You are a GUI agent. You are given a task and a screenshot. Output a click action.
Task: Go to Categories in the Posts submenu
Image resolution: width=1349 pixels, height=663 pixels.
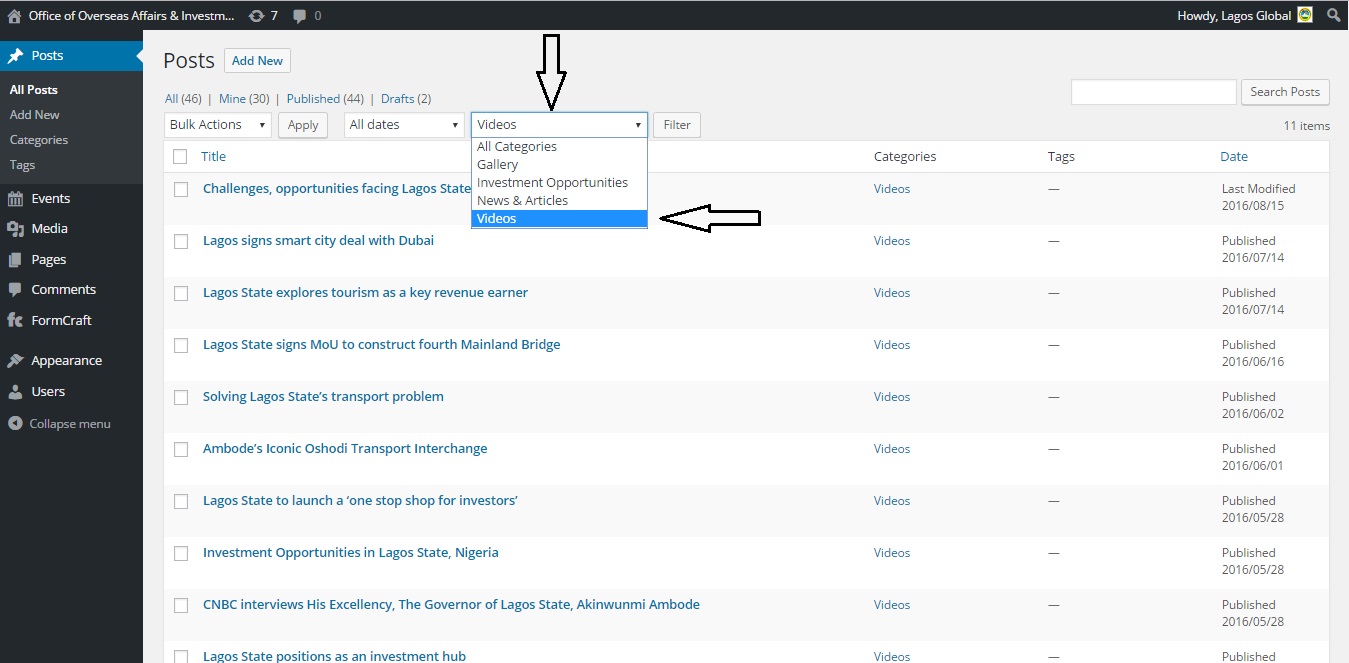click(x=39, y=140)
